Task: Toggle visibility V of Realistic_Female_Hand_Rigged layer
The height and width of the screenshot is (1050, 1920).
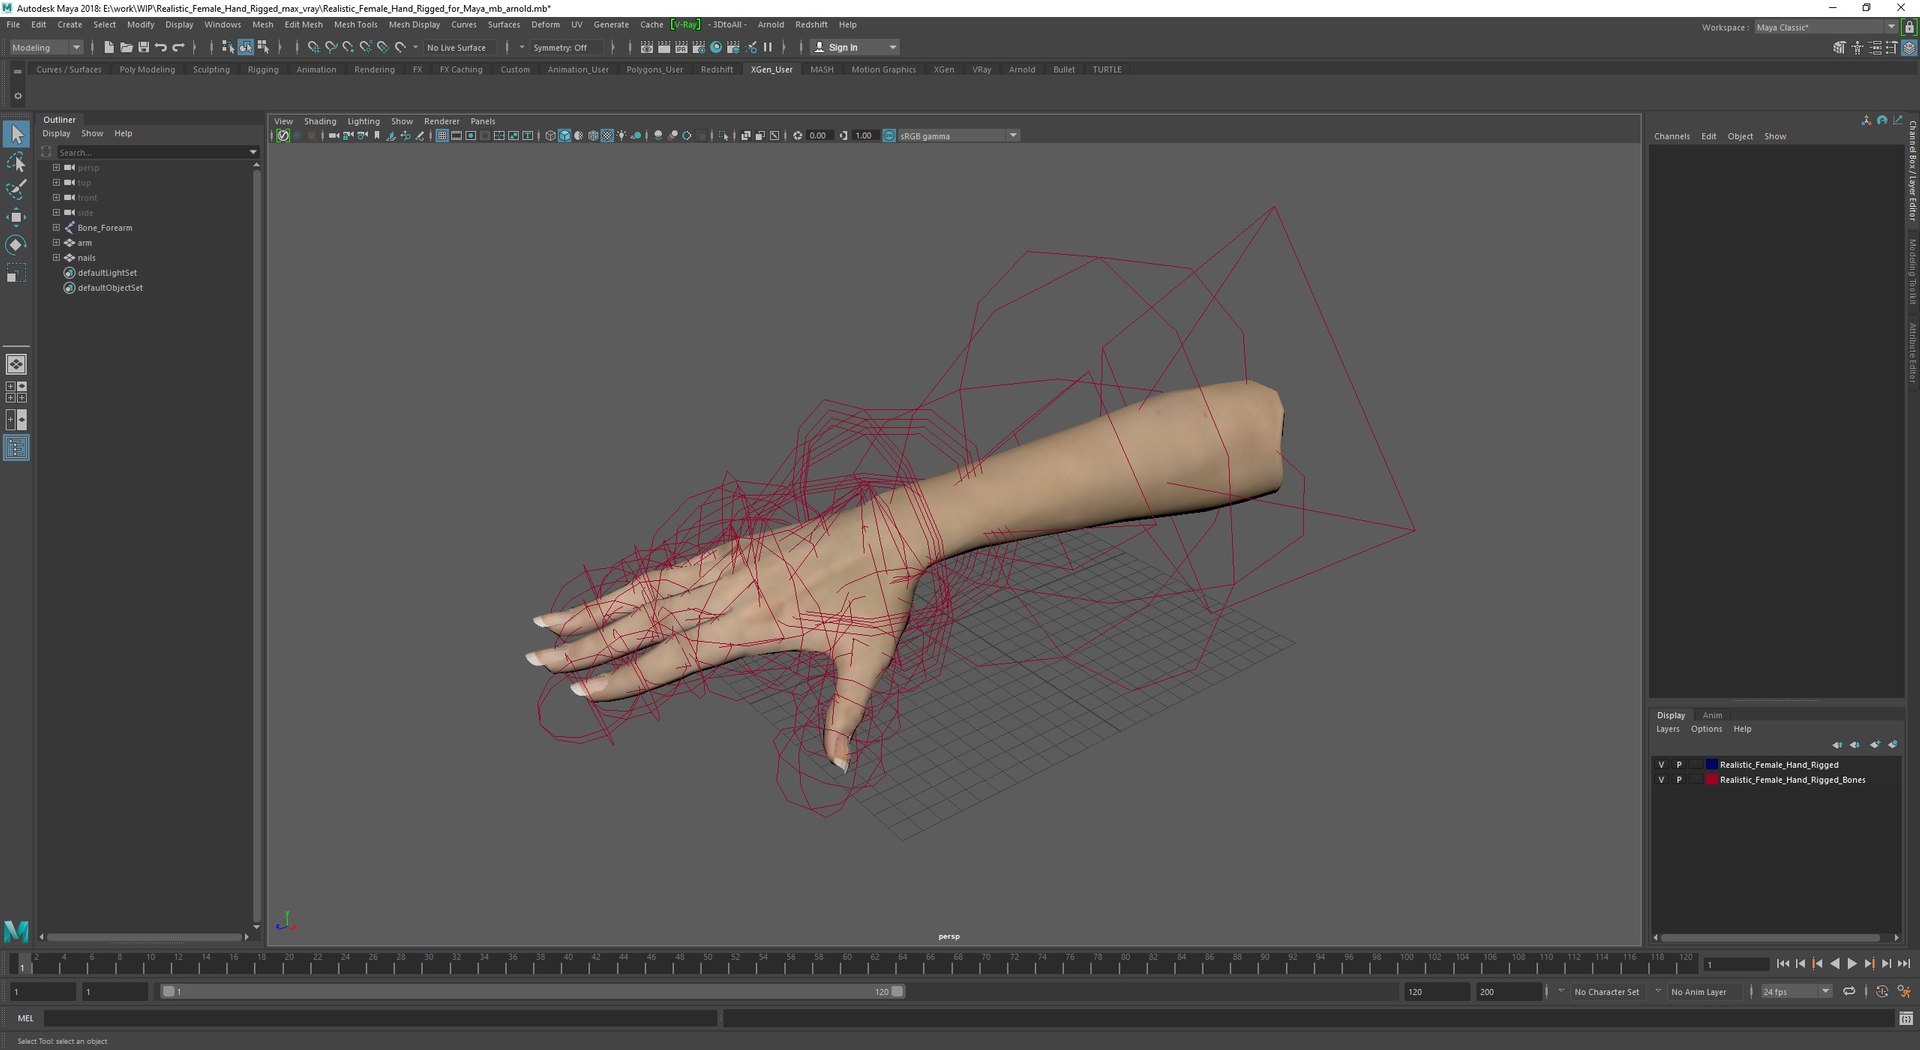Action: 1662,765
